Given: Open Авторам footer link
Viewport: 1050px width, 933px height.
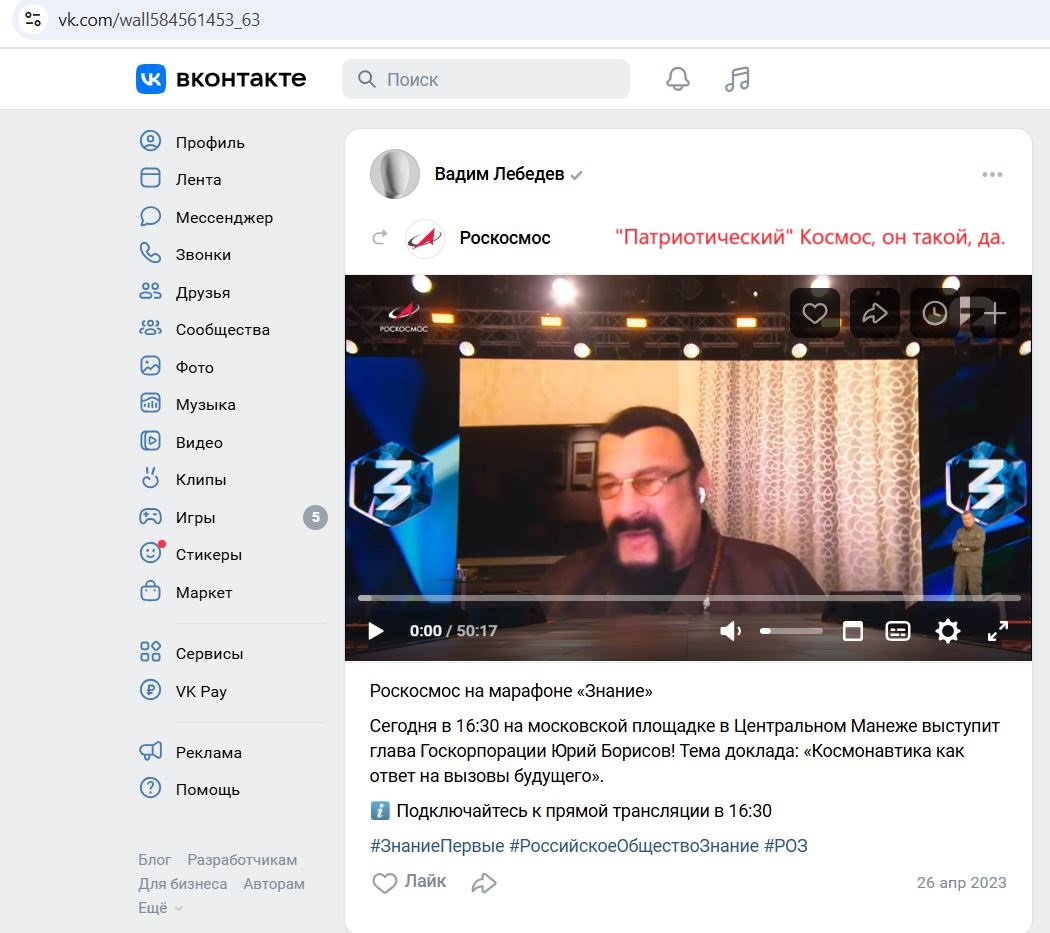Looking at the screenshot, I should tap(274, 883).
